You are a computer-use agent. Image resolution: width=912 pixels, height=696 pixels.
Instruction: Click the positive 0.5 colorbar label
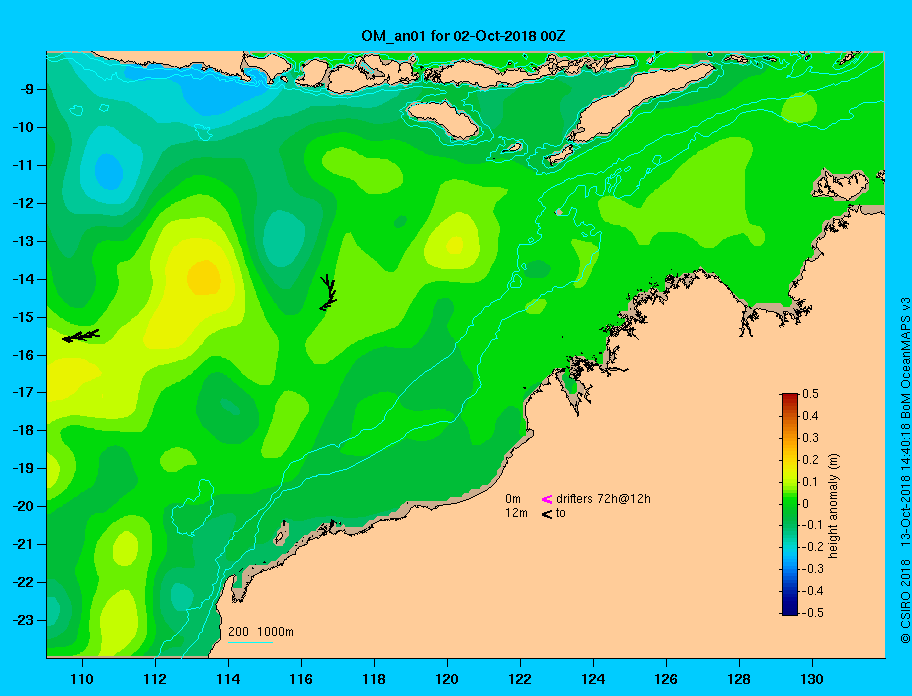point(810,394)
